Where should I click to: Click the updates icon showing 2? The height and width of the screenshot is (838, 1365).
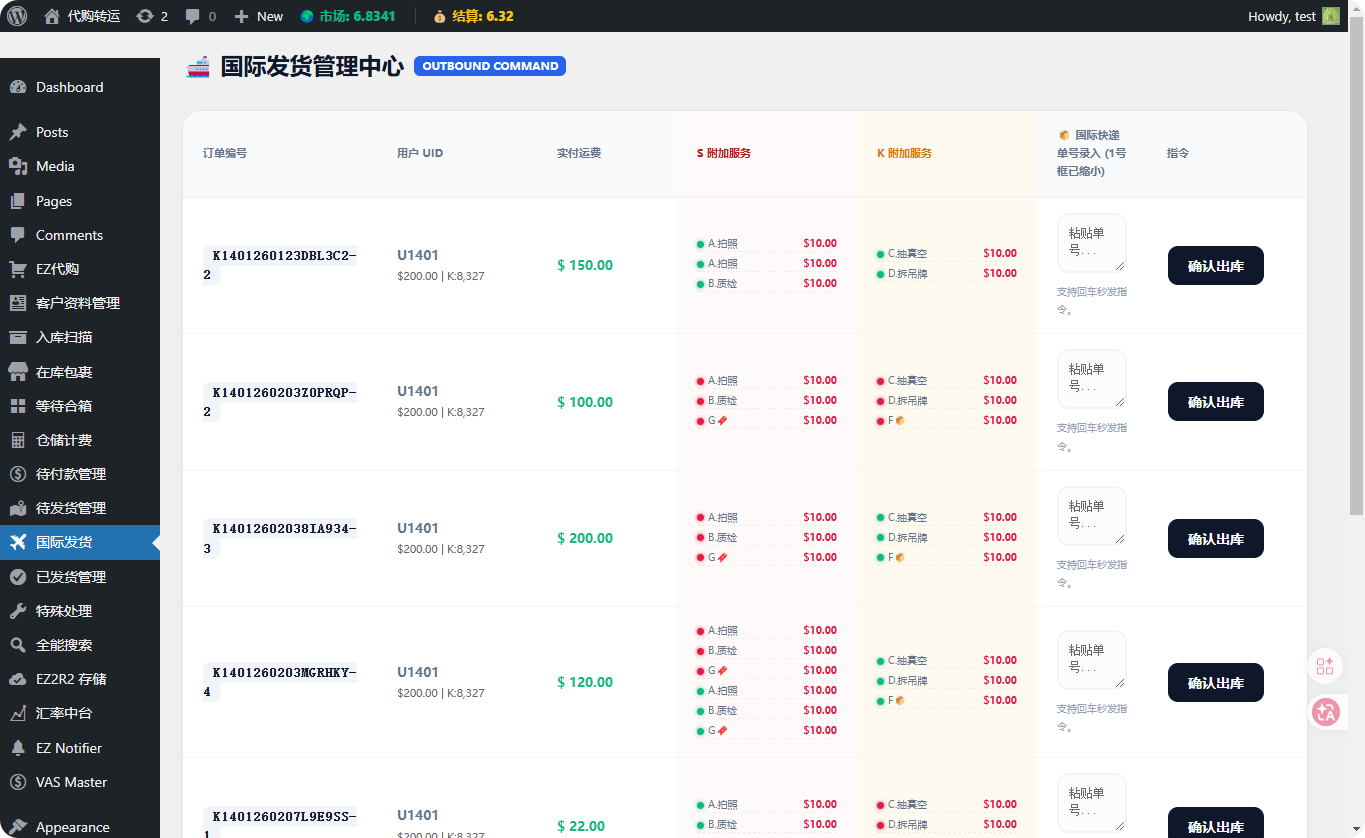click(145, 16)
